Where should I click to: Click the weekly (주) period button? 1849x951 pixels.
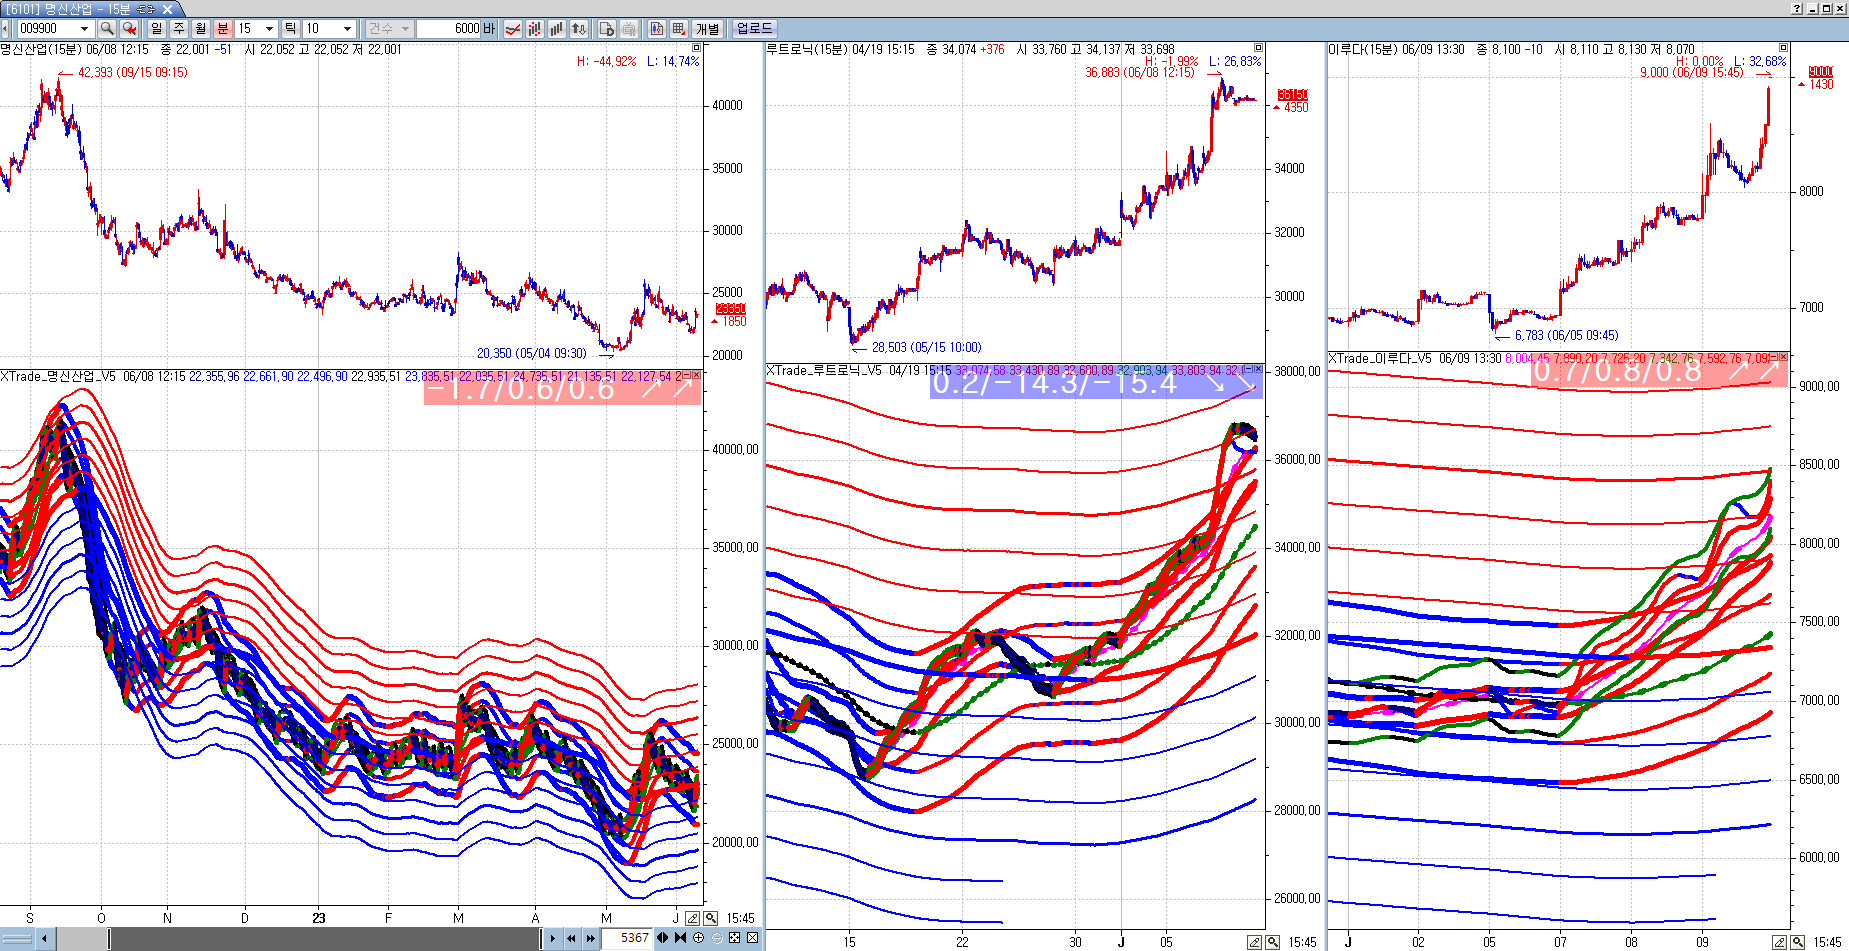pos(179,29)
